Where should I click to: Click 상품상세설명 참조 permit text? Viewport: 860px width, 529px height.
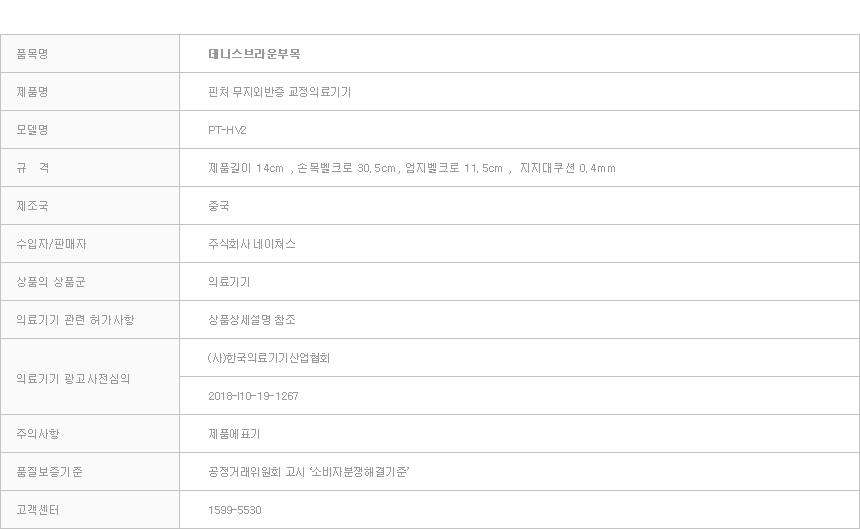pos(252,320)
